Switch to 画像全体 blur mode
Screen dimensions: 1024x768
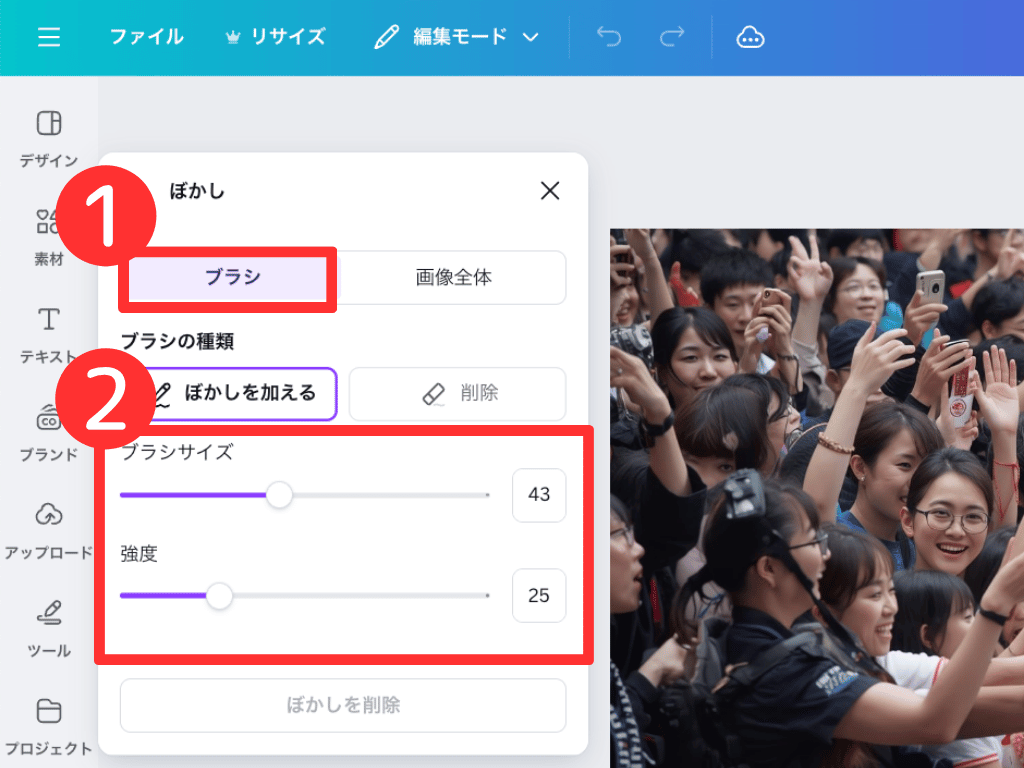click(x=454, y=278)
